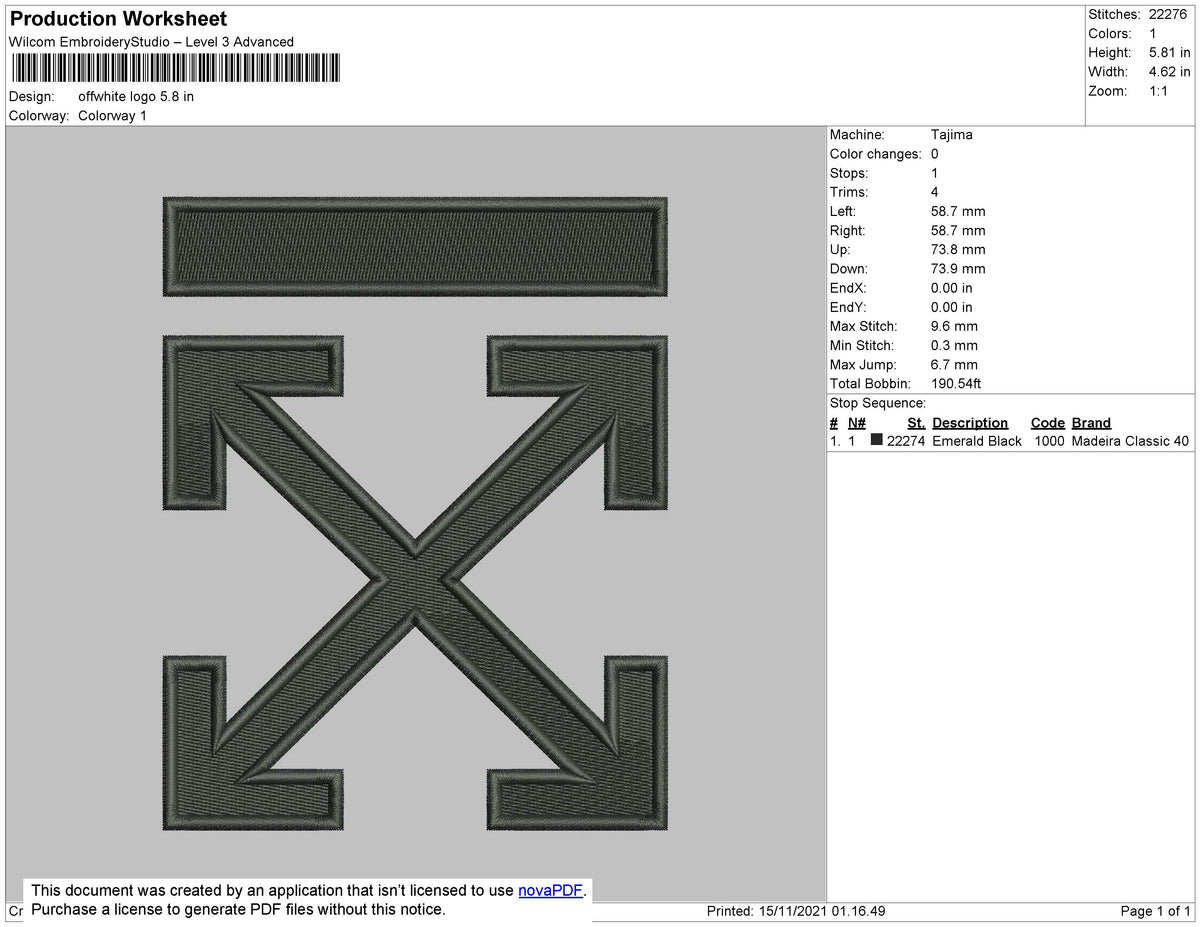Select the "Emerald Black" thread description
This screenshot has height=927, width=1200.
[977, 441]
